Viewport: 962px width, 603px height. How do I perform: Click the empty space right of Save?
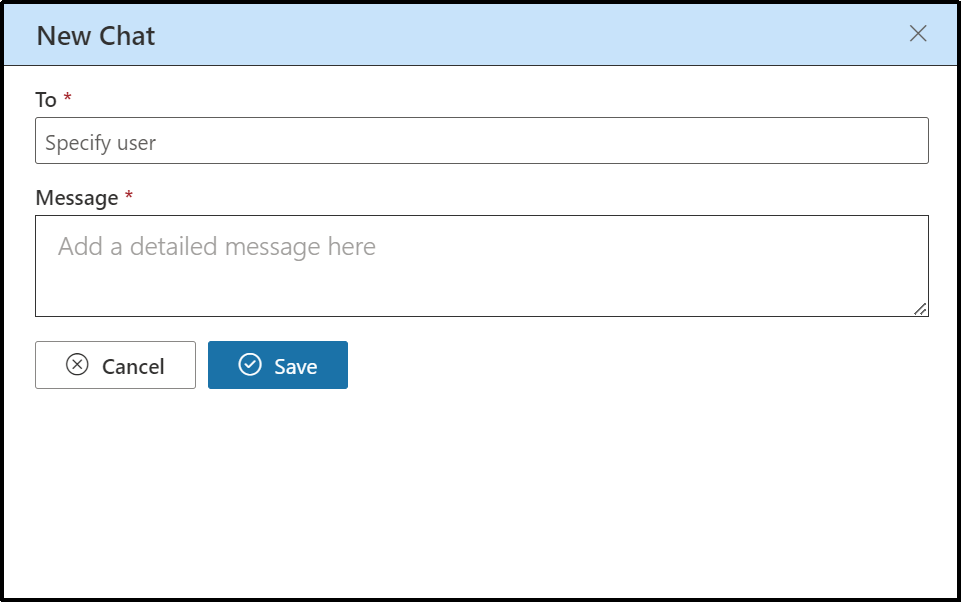pyautogui.click(x=638, y=365)
